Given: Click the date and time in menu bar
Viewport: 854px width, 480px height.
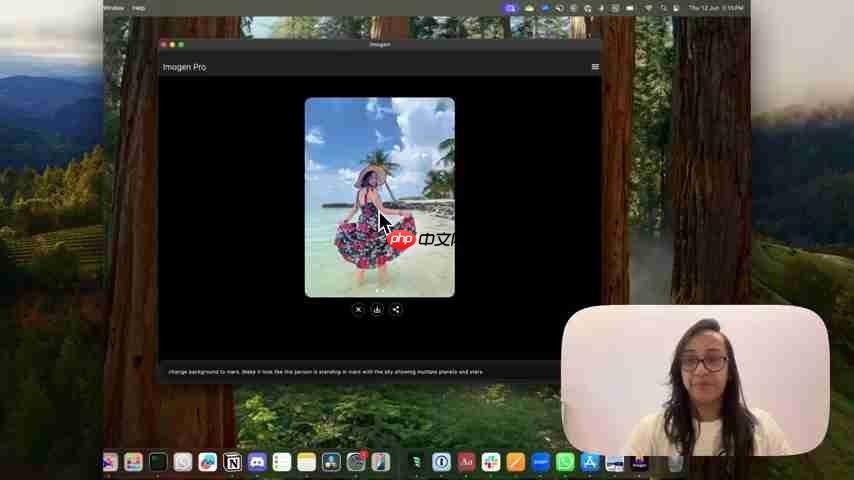Looking at the screenshot, I should [716, 8].
